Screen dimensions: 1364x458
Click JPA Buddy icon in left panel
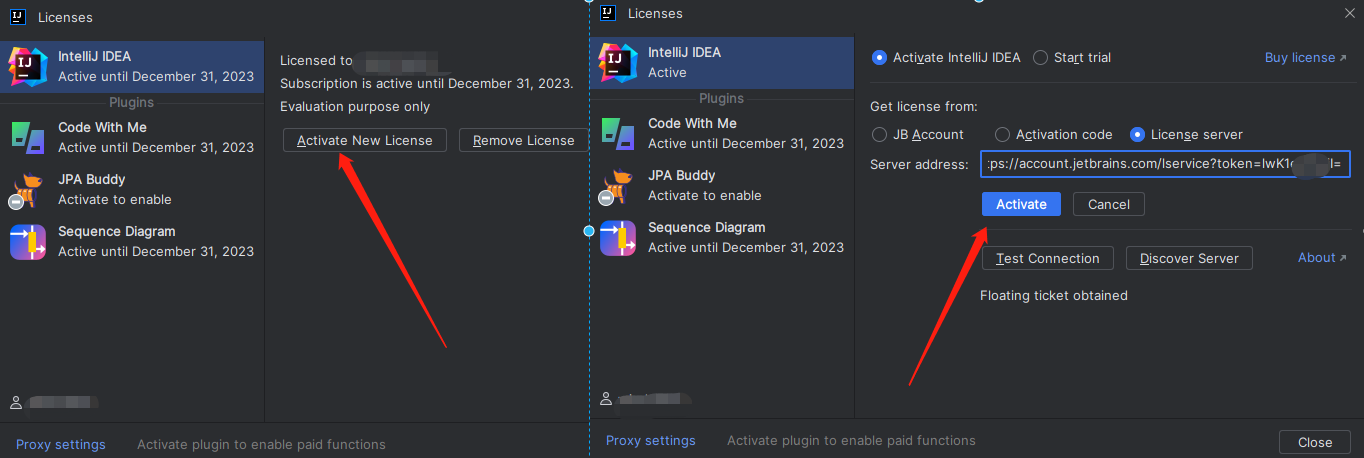click(28, 189)
